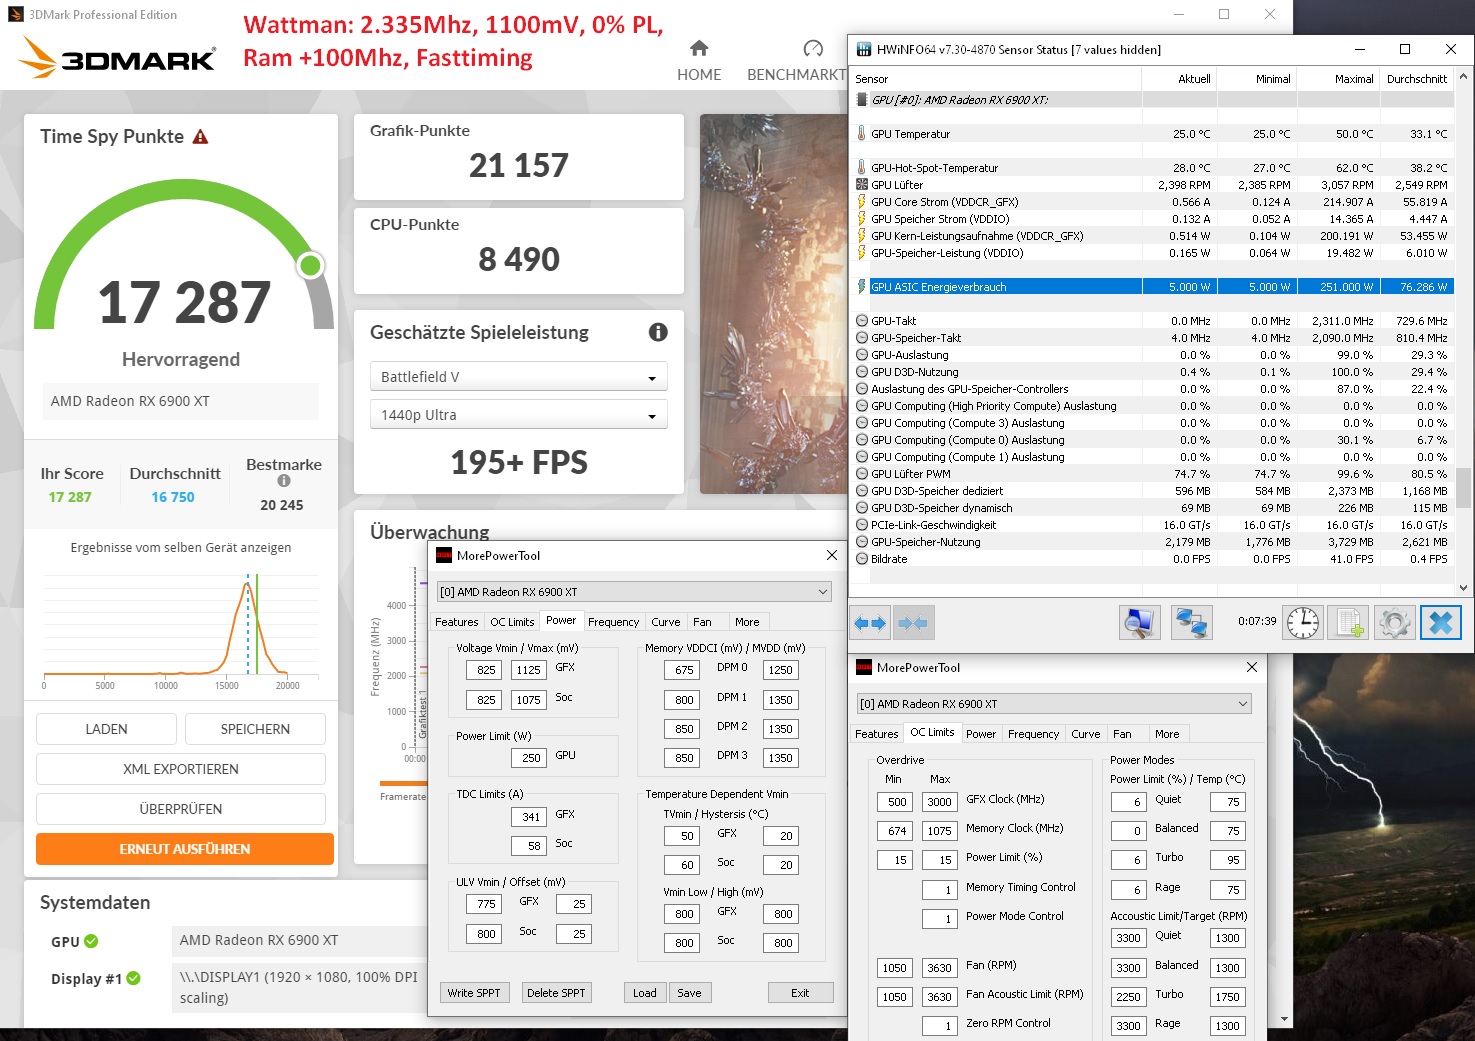Viewport: 1475px width, 1041px height.
Task: Click the Load button in MorePowerTool
Action: click(x=645, y=993)
